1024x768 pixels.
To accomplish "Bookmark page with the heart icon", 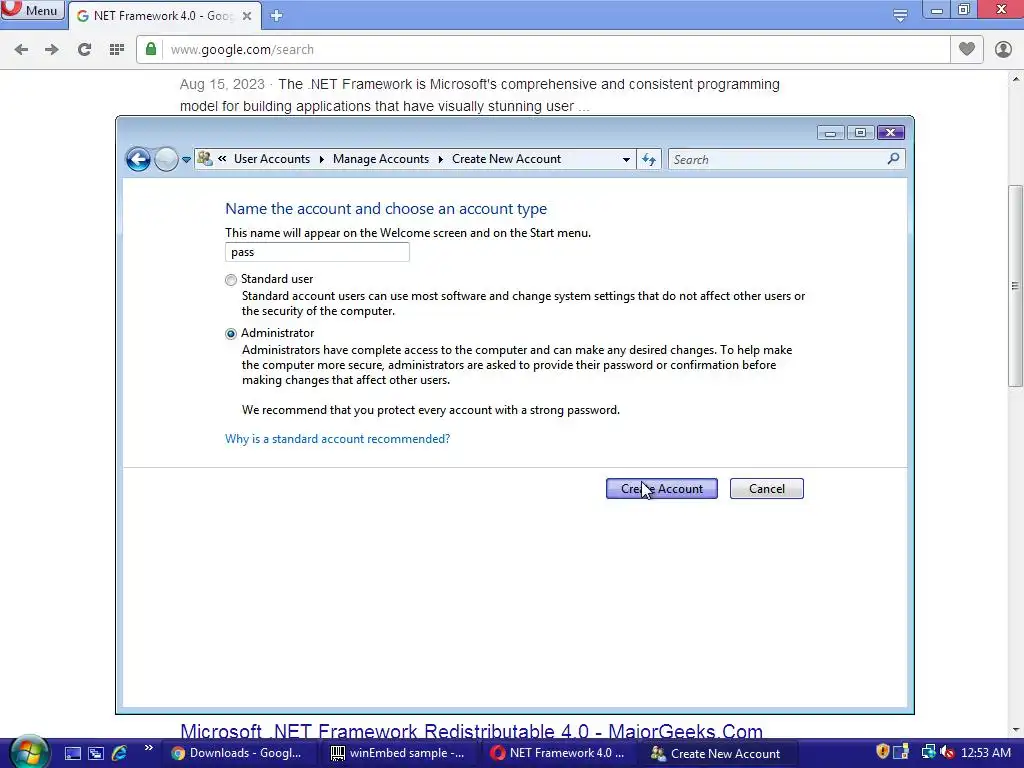I will click(967, 49).
